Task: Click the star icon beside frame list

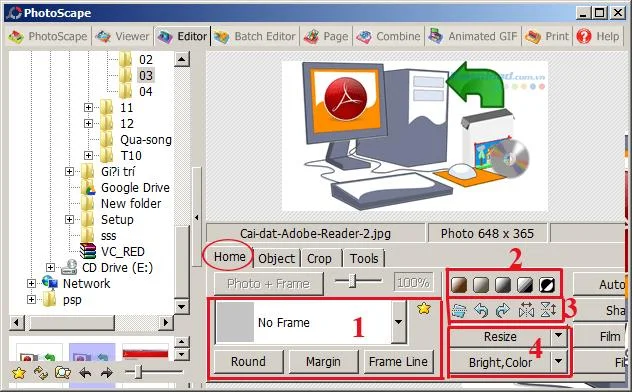Action: pyautogui.click(x=424, y=309)
